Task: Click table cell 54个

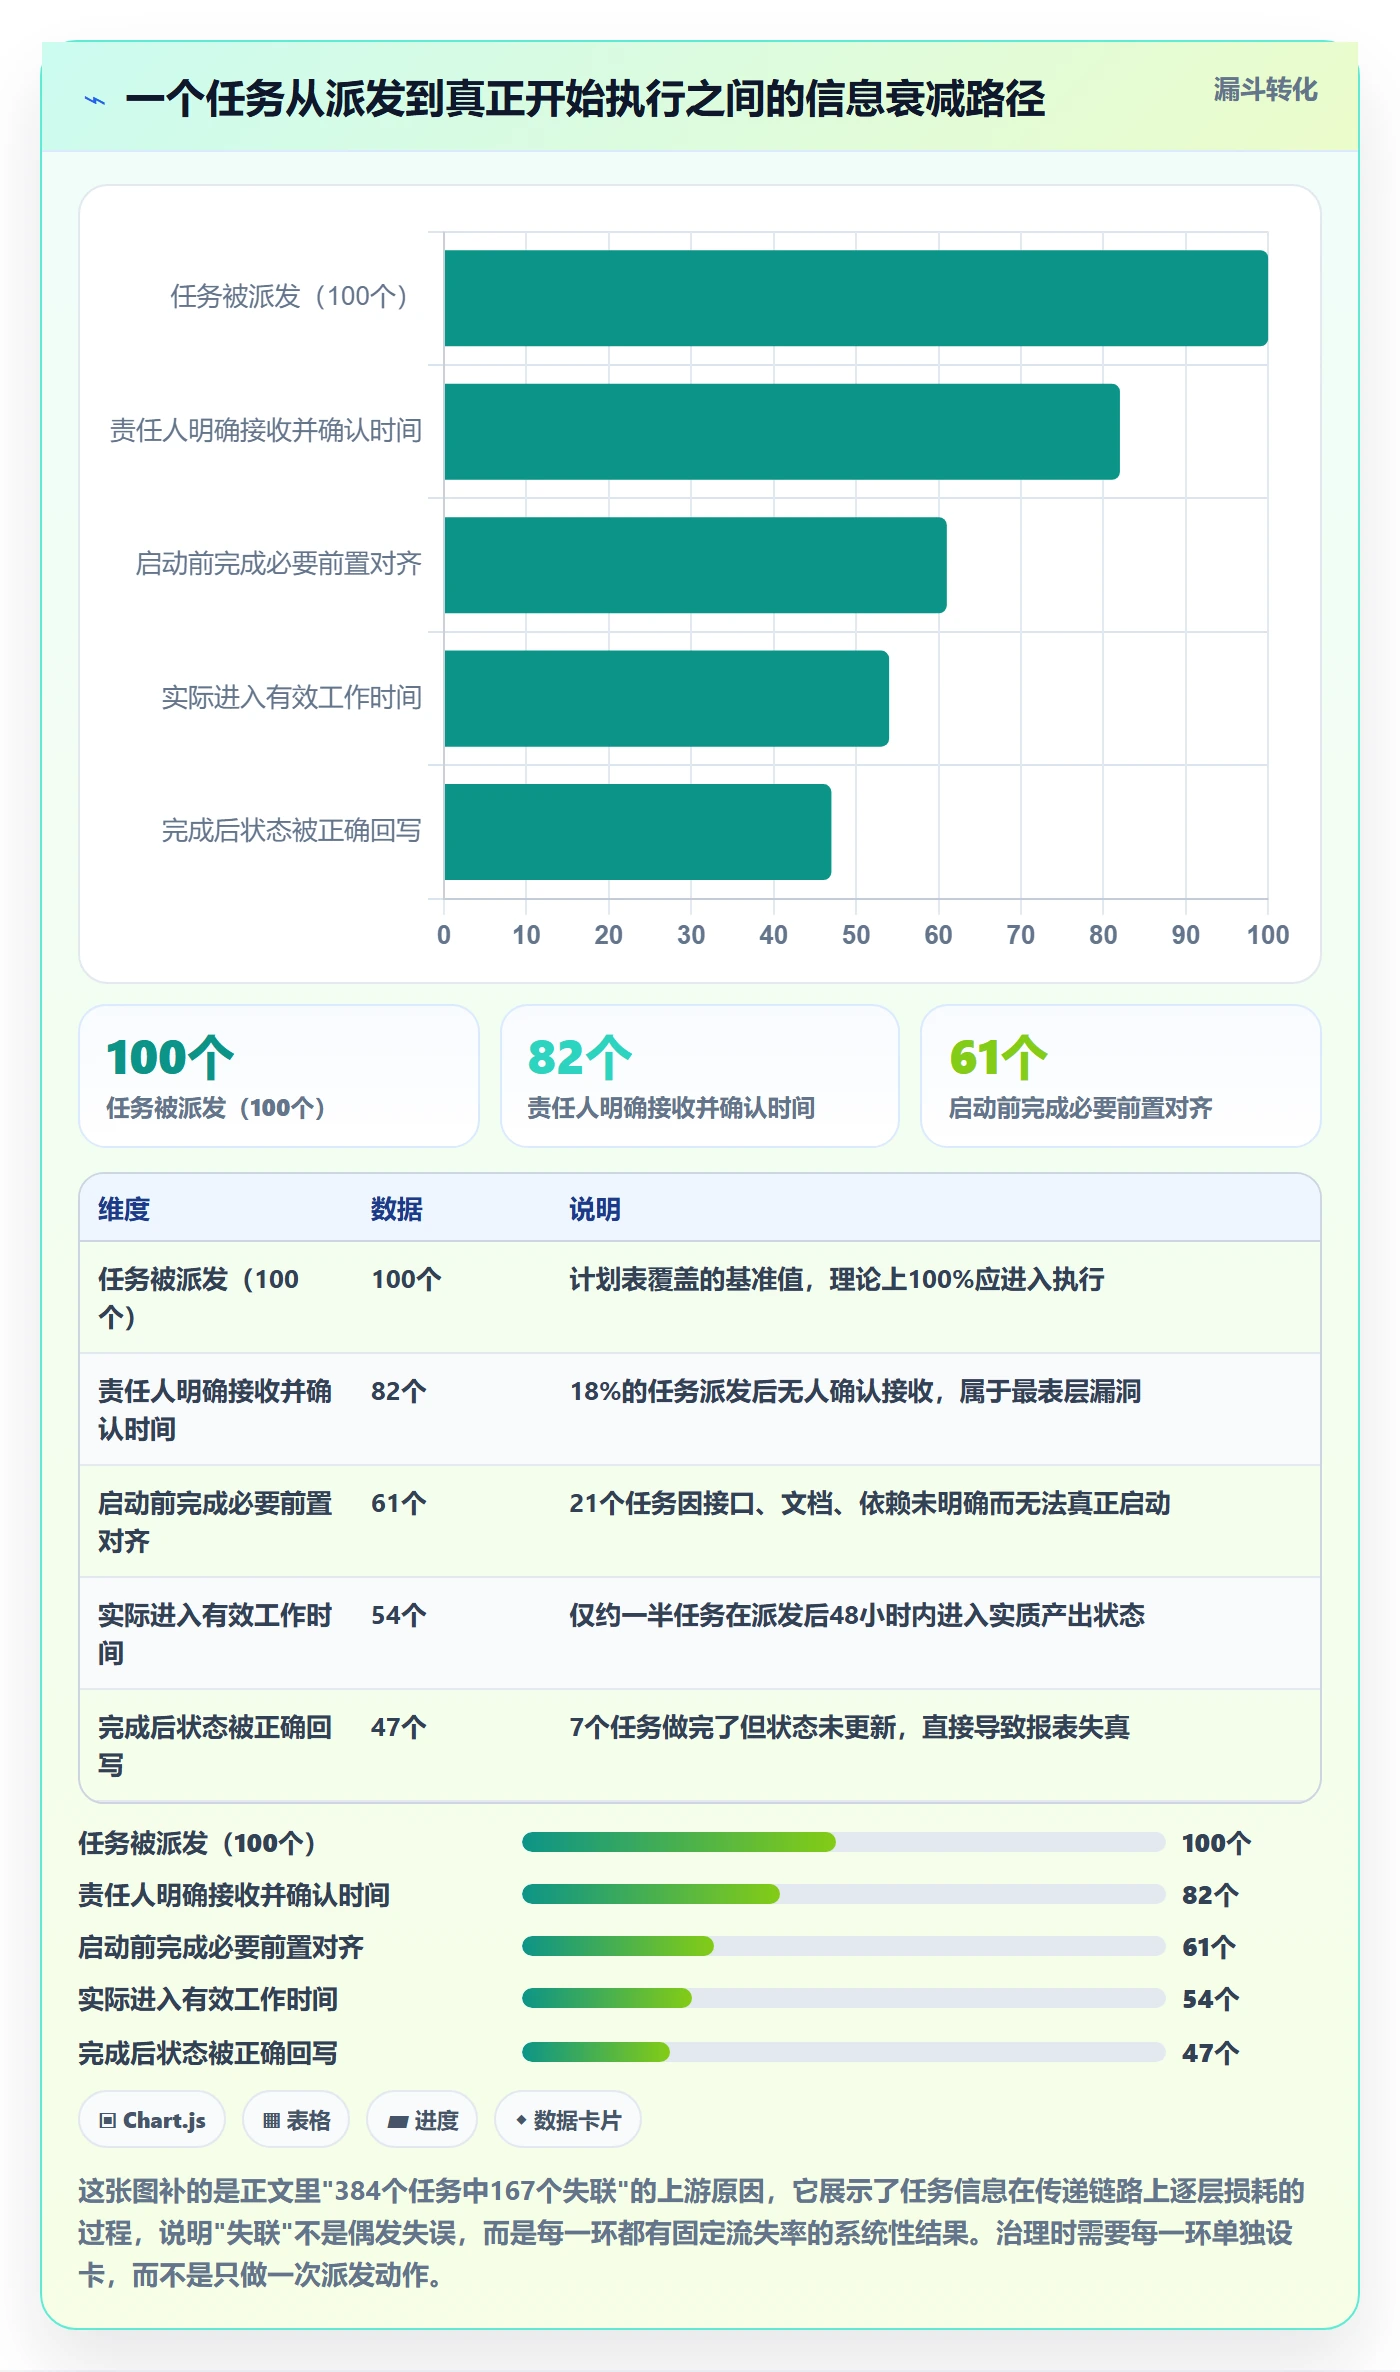Action: click(x=399, y=1615)
